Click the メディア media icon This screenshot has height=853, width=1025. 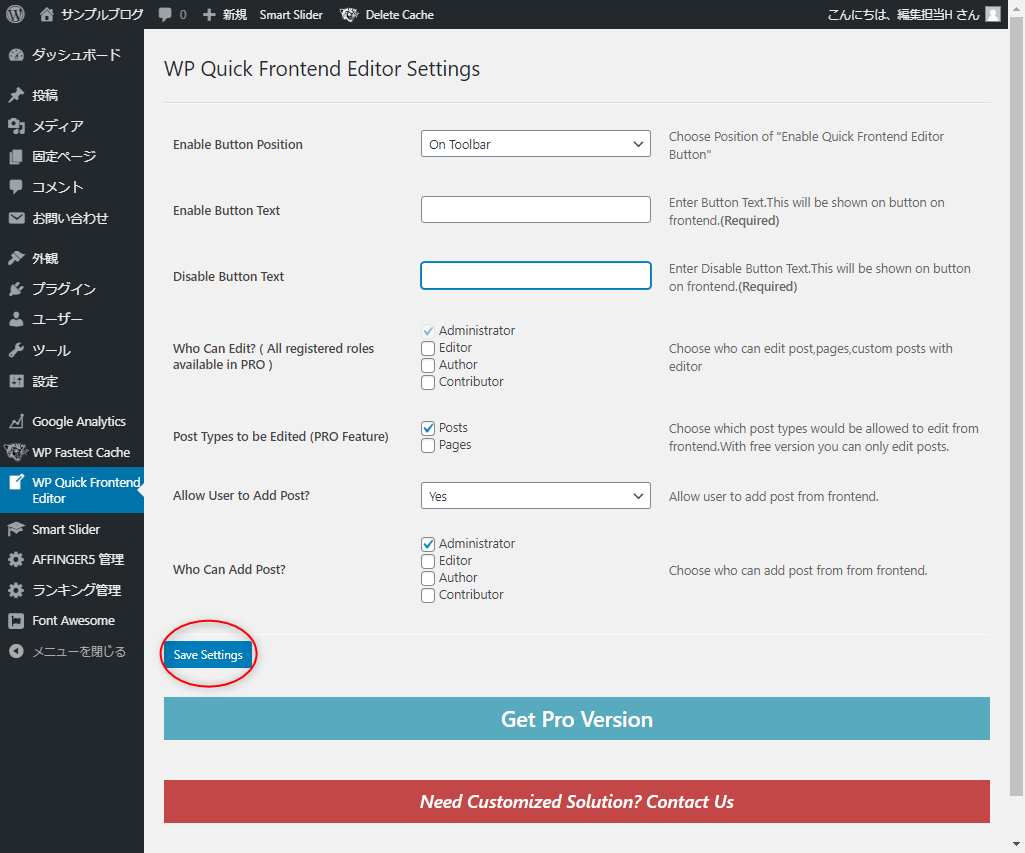click(16, 125)
